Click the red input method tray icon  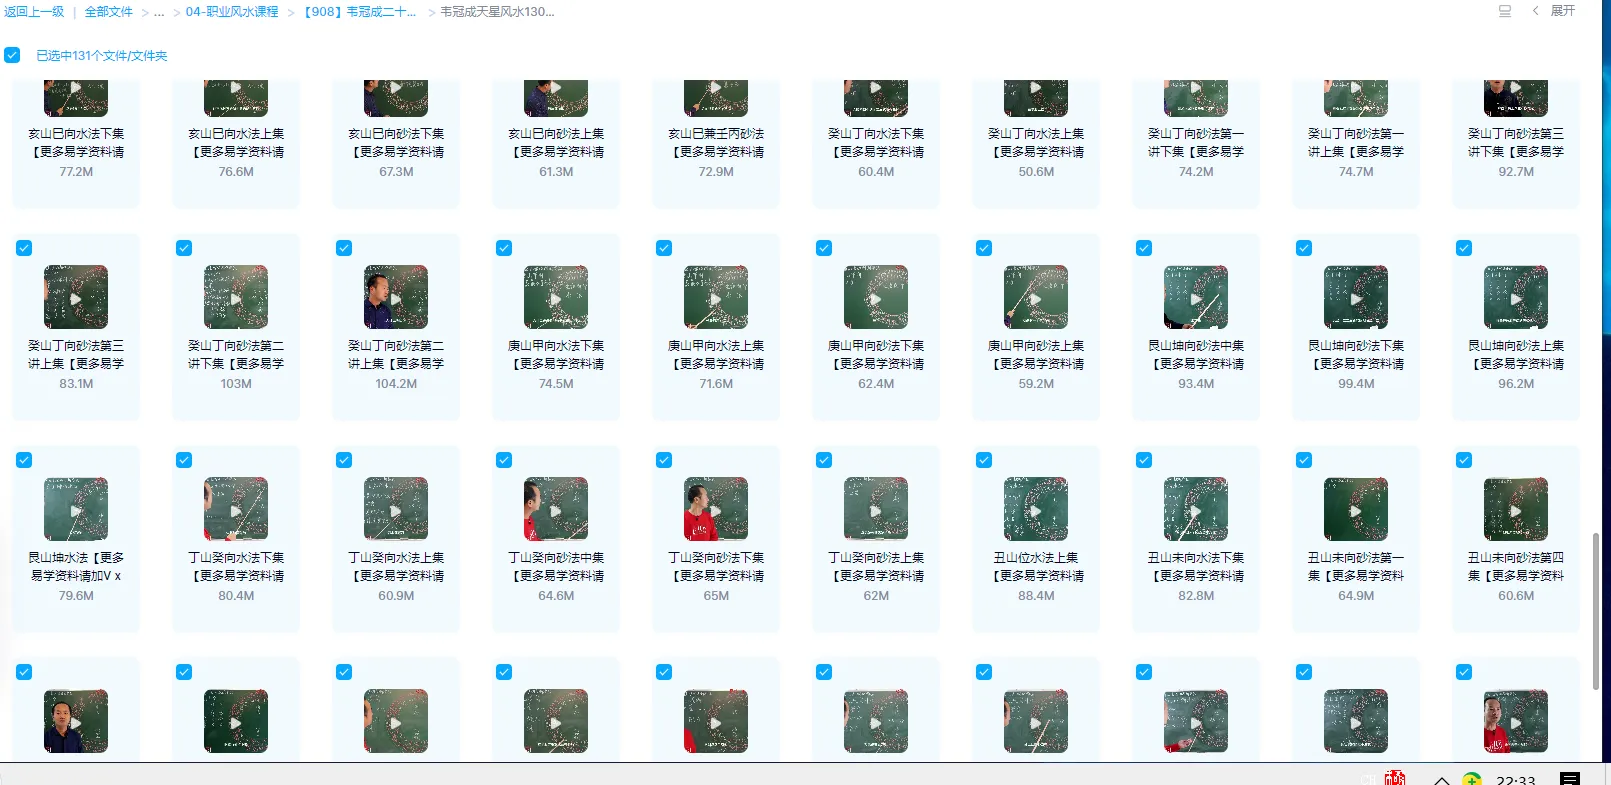click(x=1395, y=778)
